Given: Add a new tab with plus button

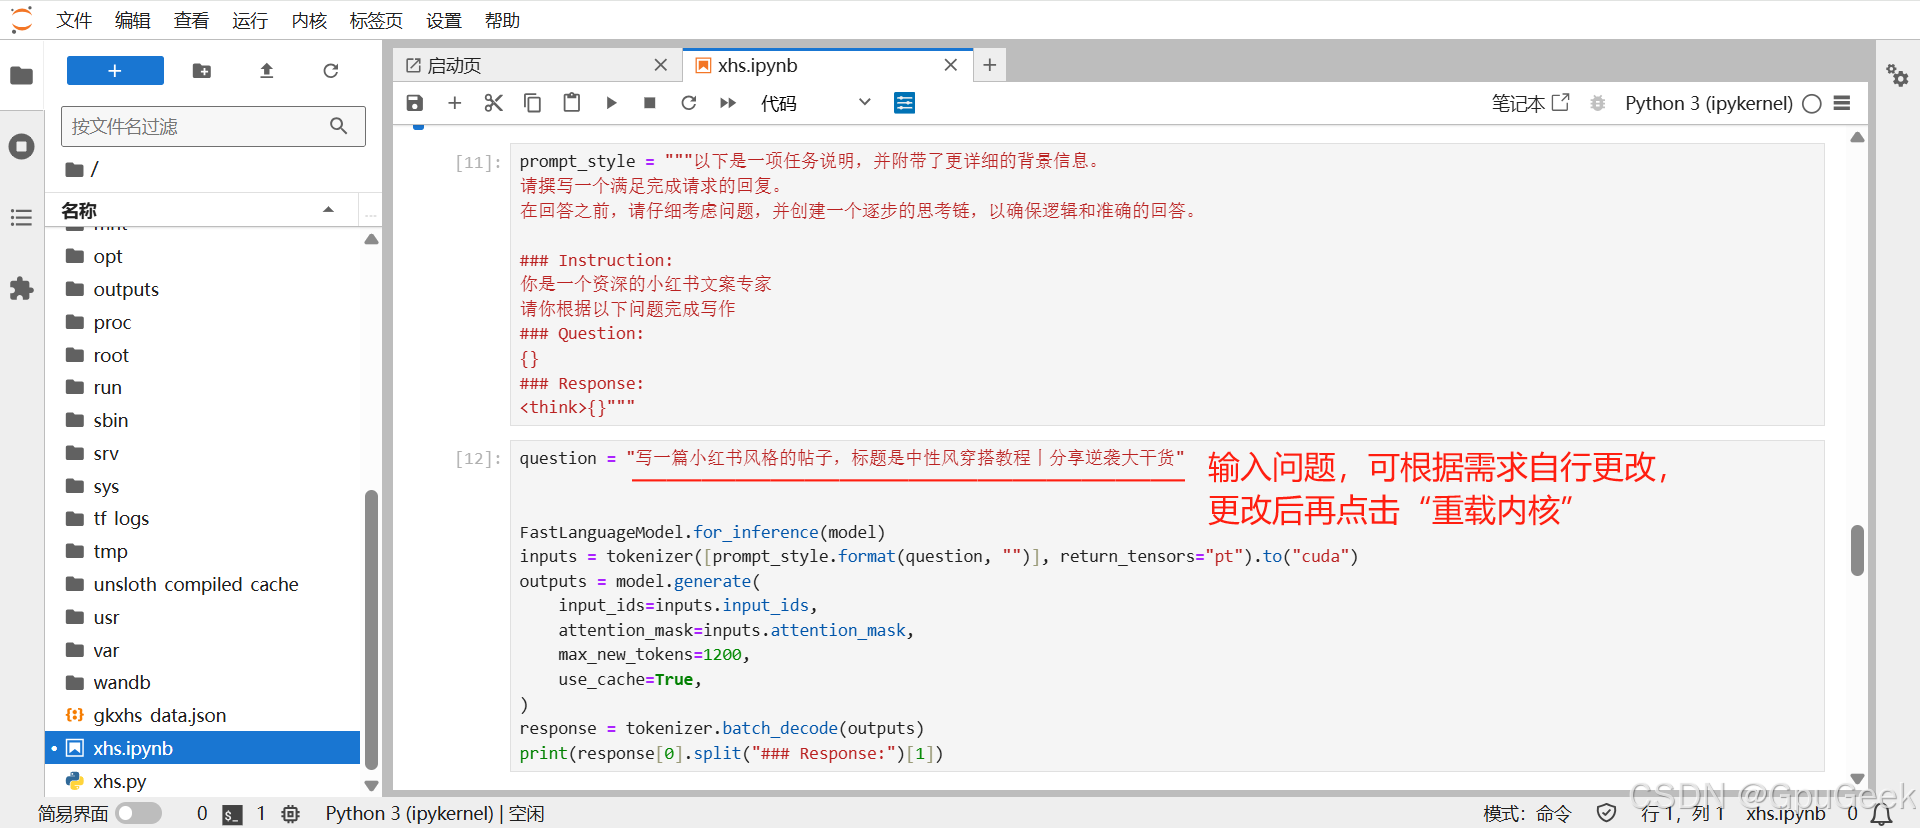Looking at the screenshot, I should (990, 65).
